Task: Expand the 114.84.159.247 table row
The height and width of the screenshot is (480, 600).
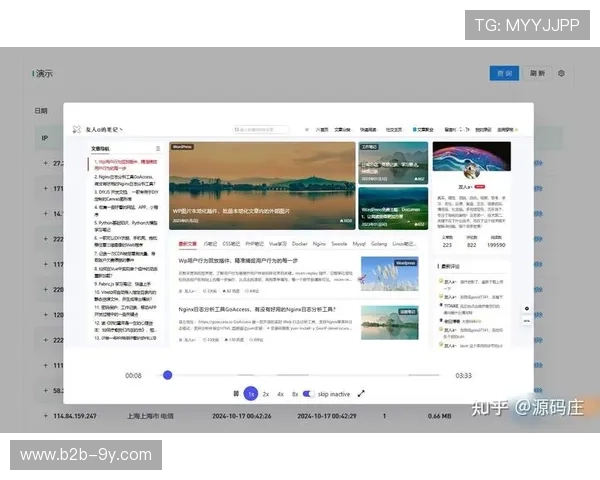Action: [x=44, y=415]
